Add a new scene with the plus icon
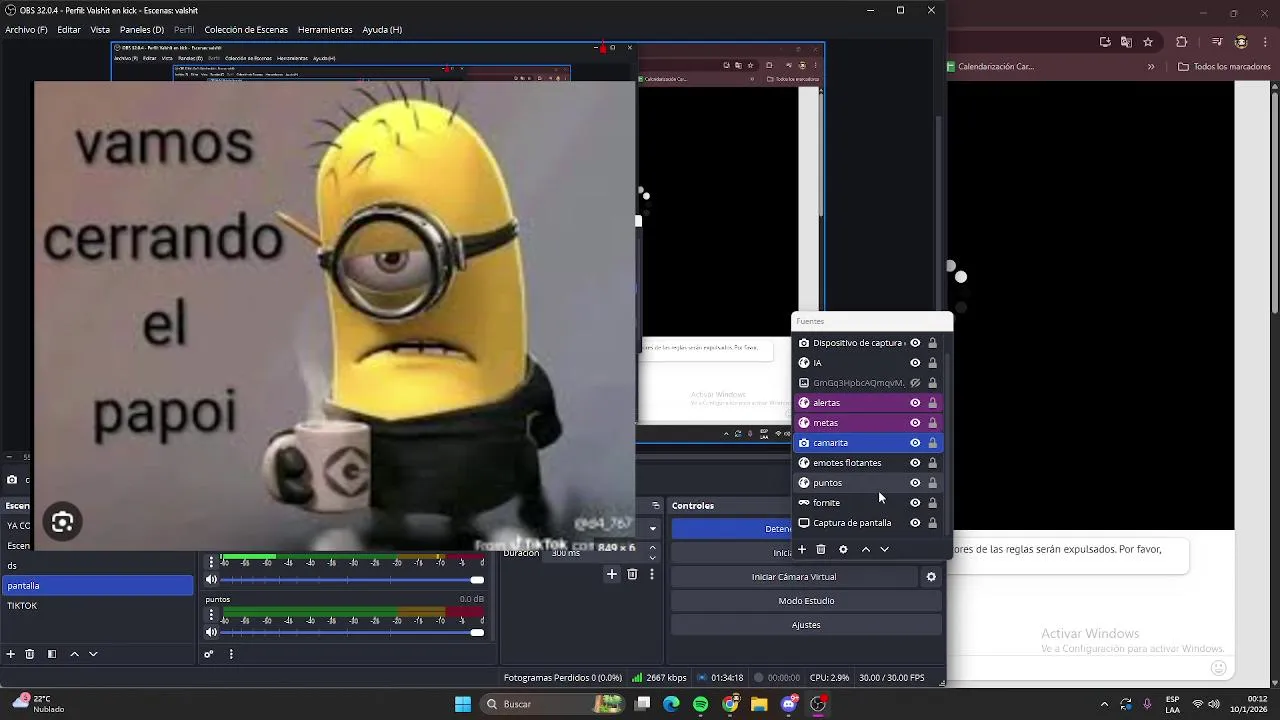The width and height of the screenshot is (1280, 720). pos(11,654)
